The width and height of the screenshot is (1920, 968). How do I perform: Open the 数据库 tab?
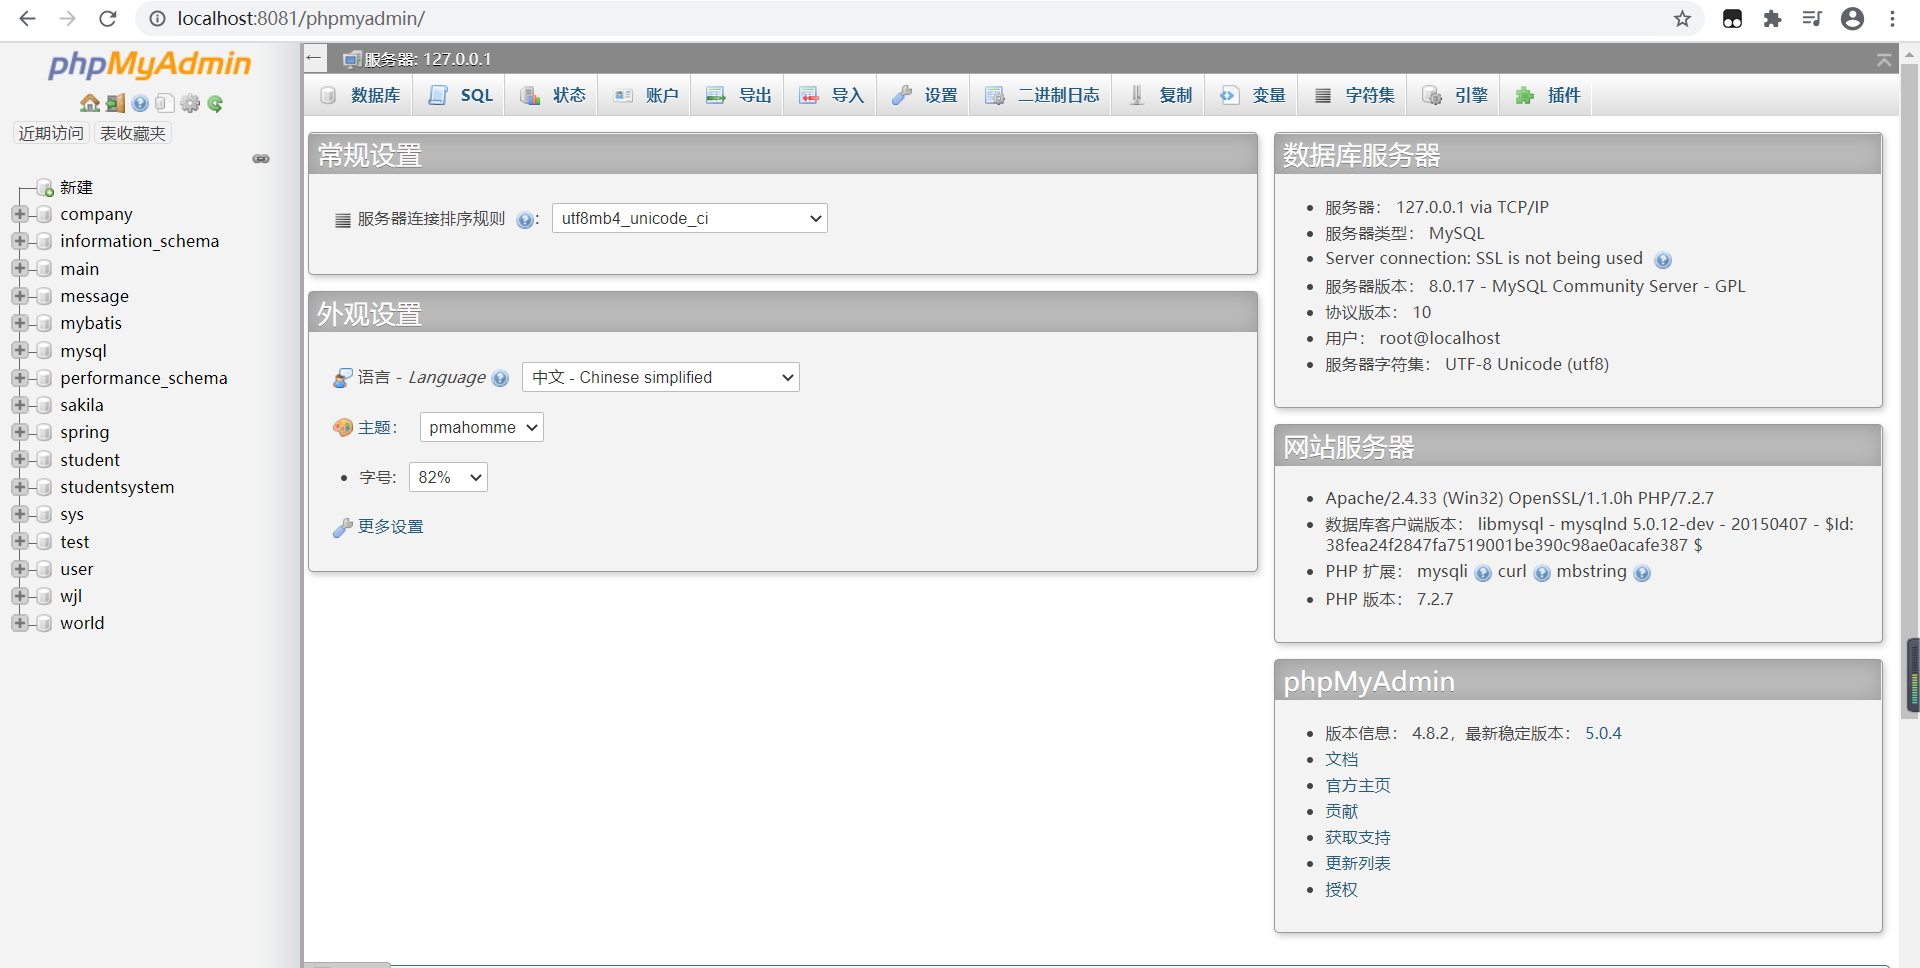tap(360, 95)
